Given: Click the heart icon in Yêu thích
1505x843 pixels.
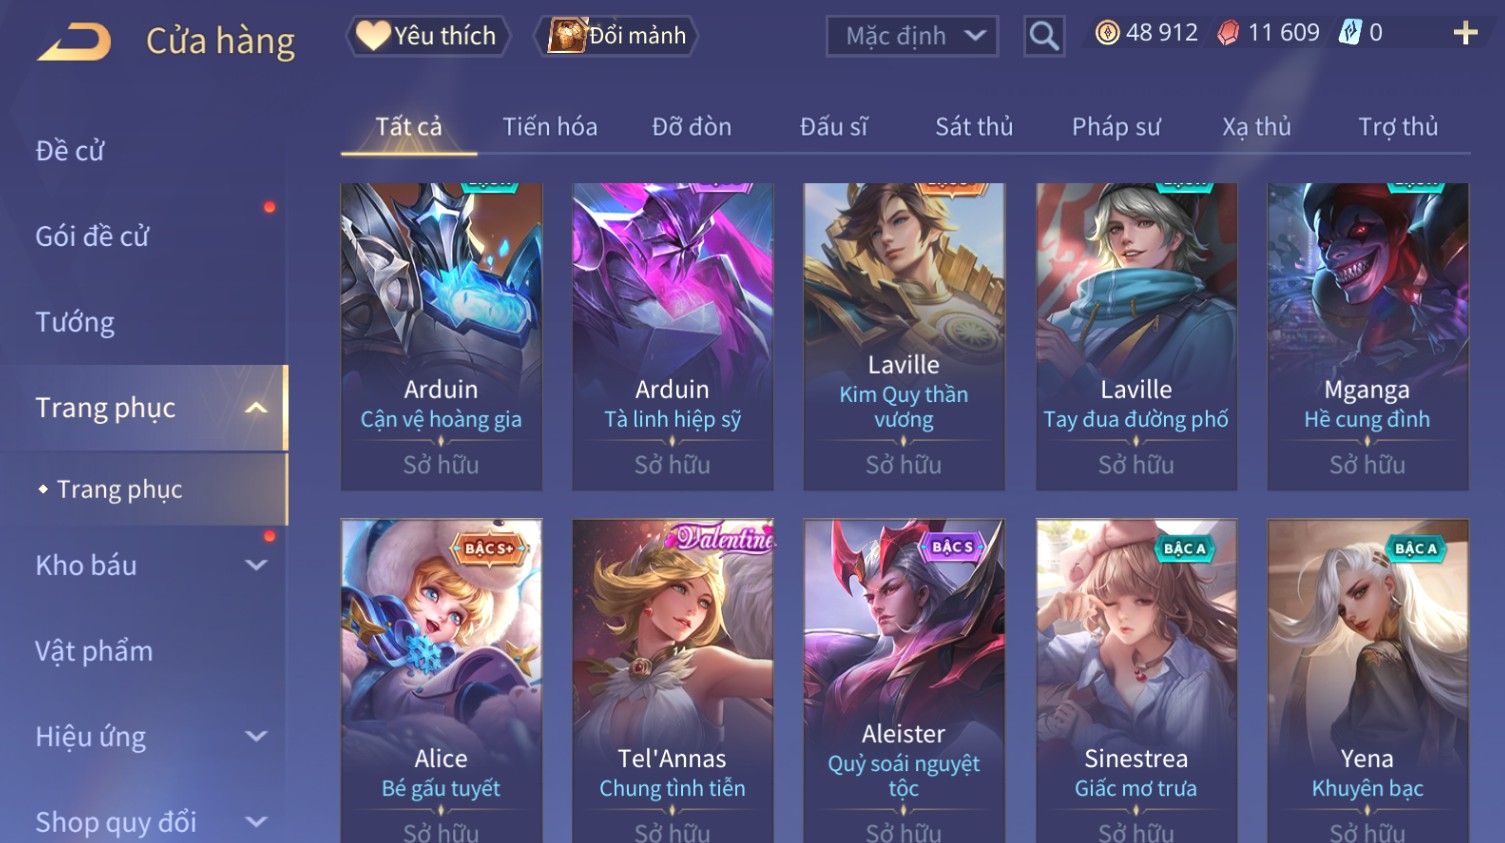Looking at the screenshot, I should (373, 35).
